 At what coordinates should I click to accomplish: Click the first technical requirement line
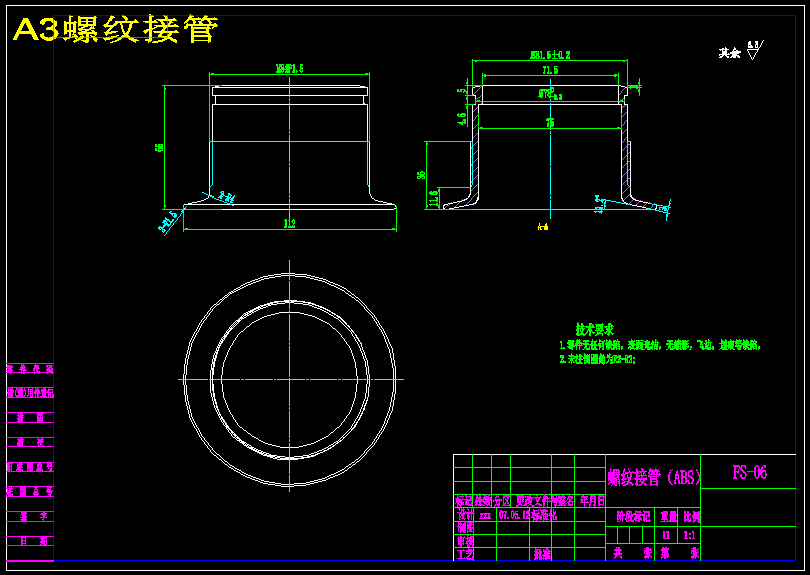coord(660,345)
